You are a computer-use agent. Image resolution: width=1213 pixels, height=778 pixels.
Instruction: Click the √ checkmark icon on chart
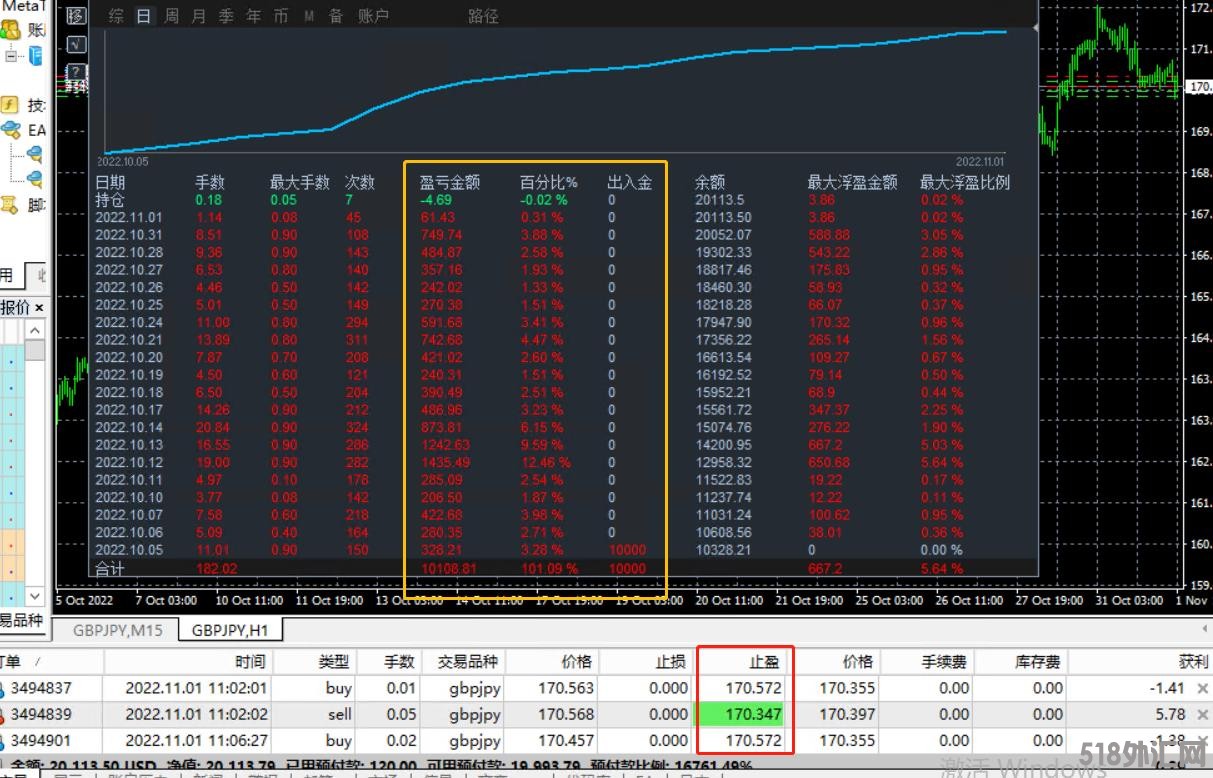(76, 43)
